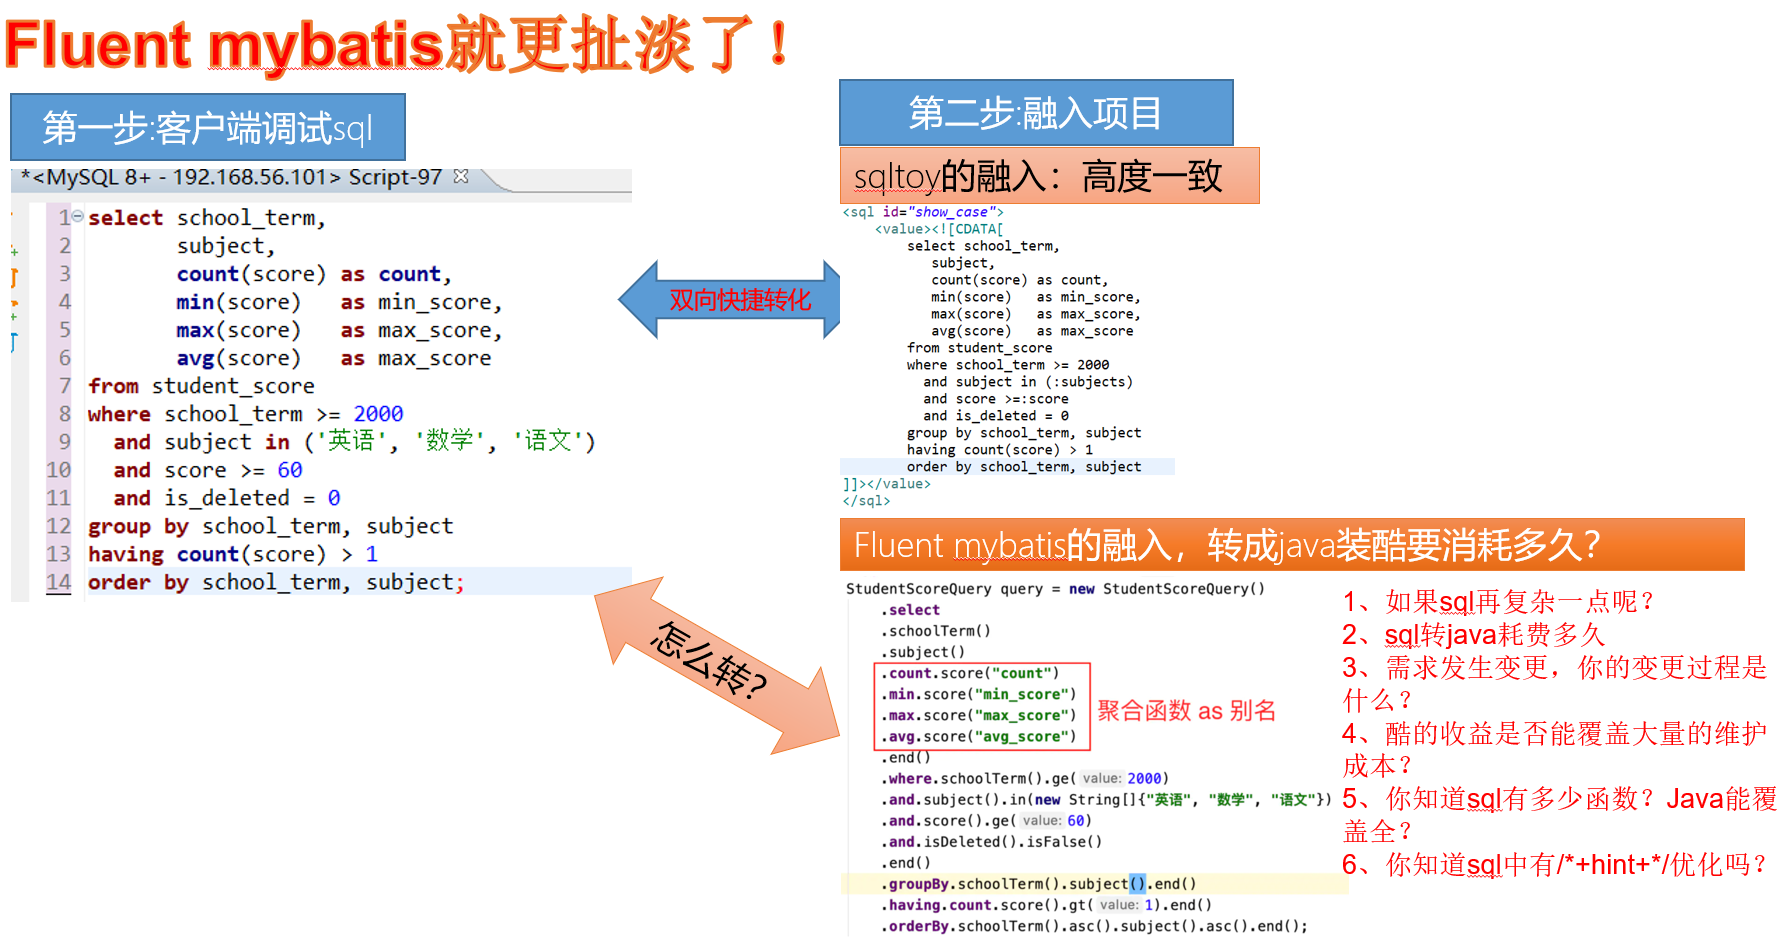Click the 第一步:客户端调试sql header
The height and width of the screenshot is (945, 1786).
206,127
